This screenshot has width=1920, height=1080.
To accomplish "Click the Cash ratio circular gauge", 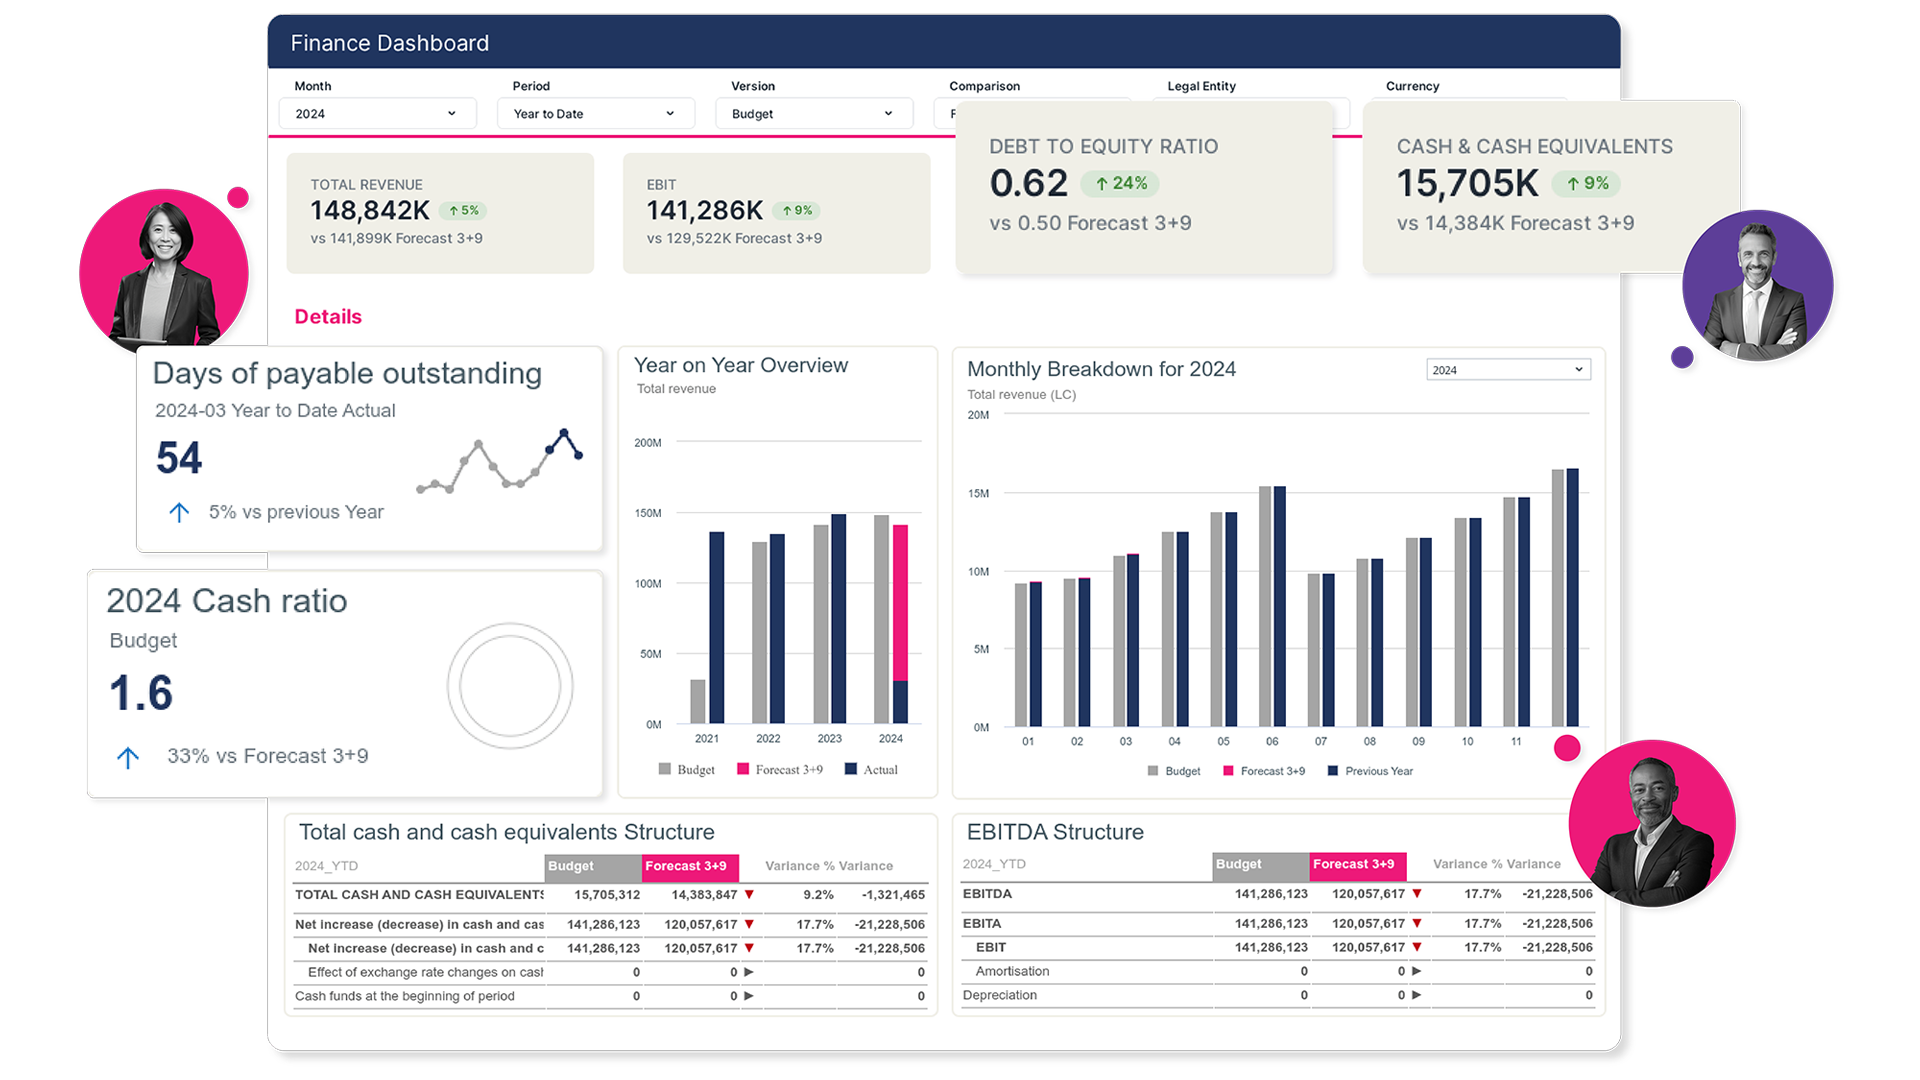I will (510, 686).
